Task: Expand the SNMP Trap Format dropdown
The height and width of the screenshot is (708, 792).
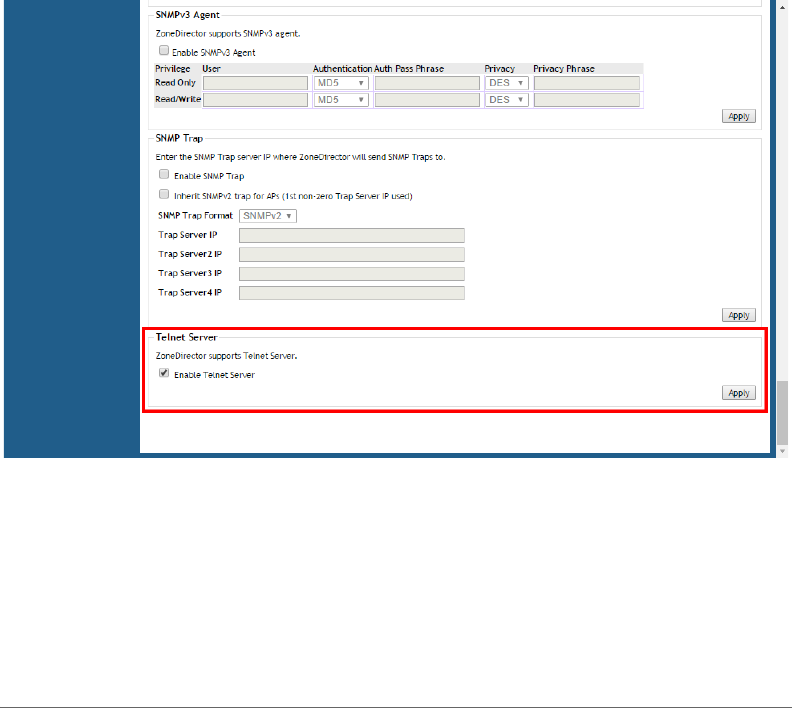Action: pyautogui.click(x=268, y=216)
